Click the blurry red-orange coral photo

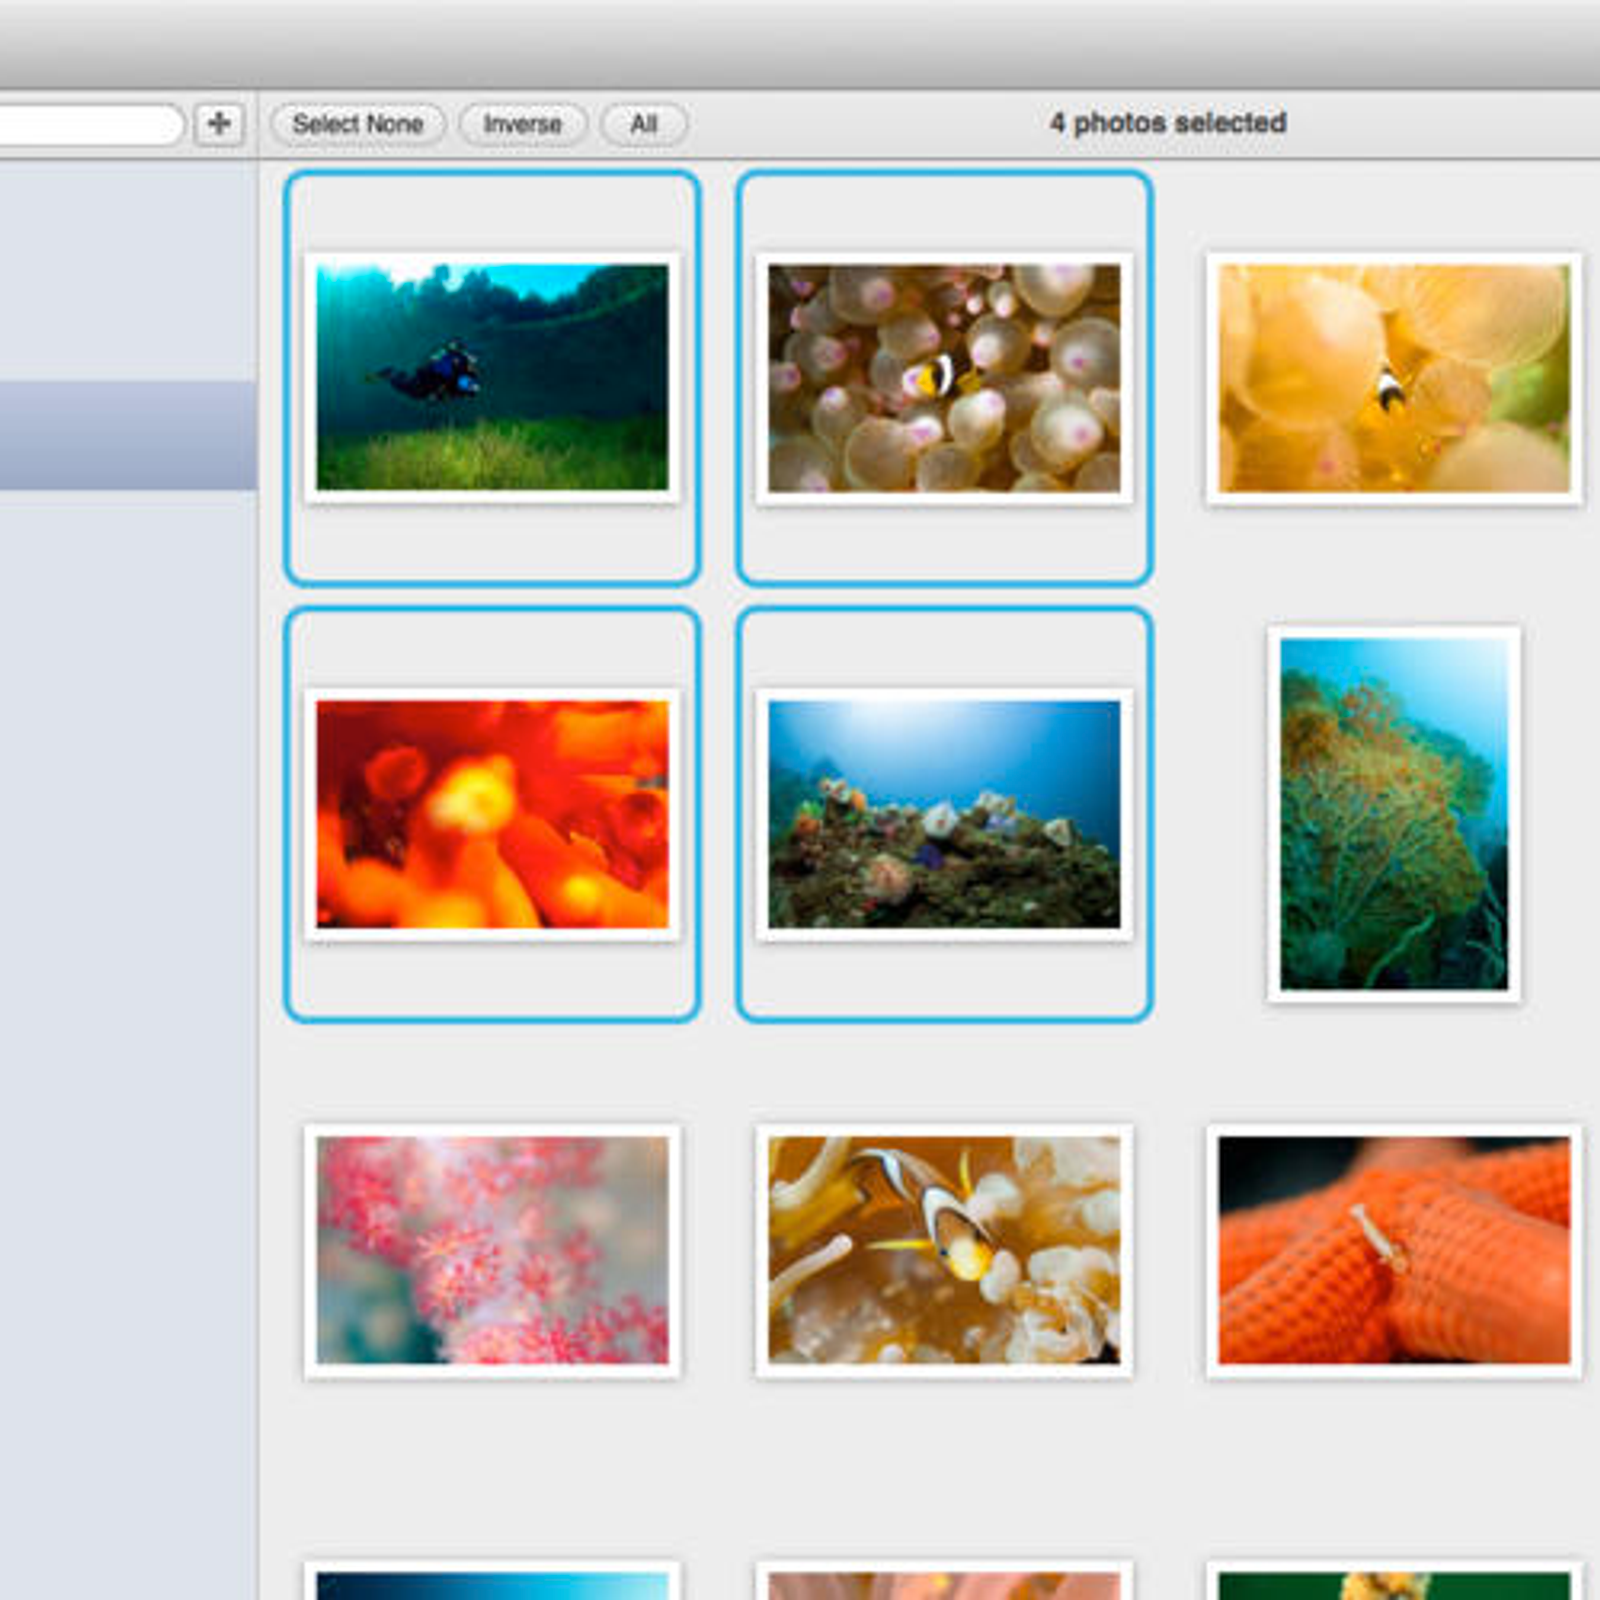point(492,814)
